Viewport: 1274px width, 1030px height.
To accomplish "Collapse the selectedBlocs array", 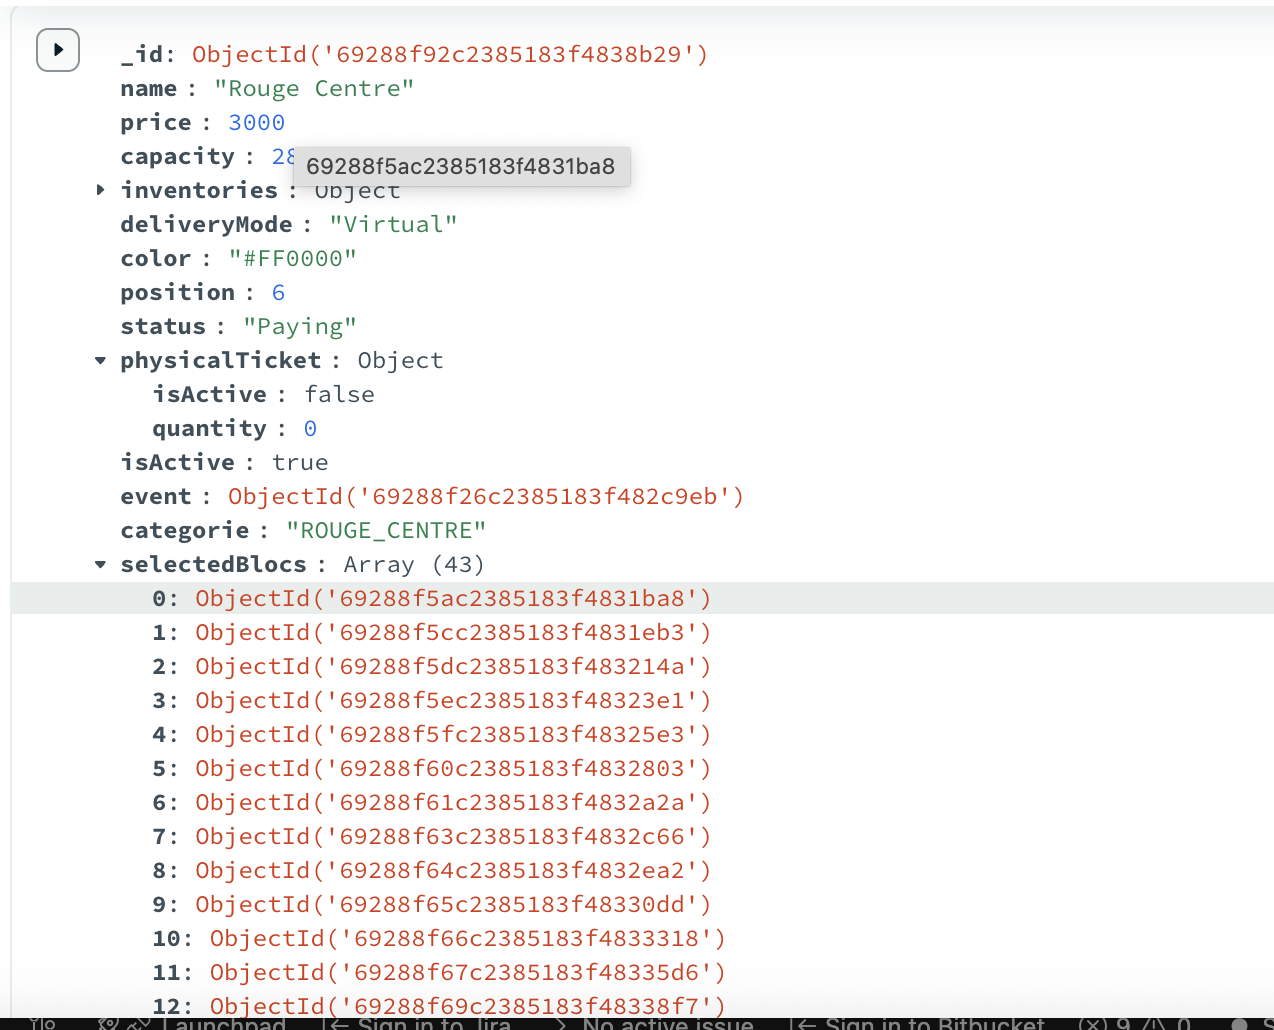I will click(x=100, y=565).
